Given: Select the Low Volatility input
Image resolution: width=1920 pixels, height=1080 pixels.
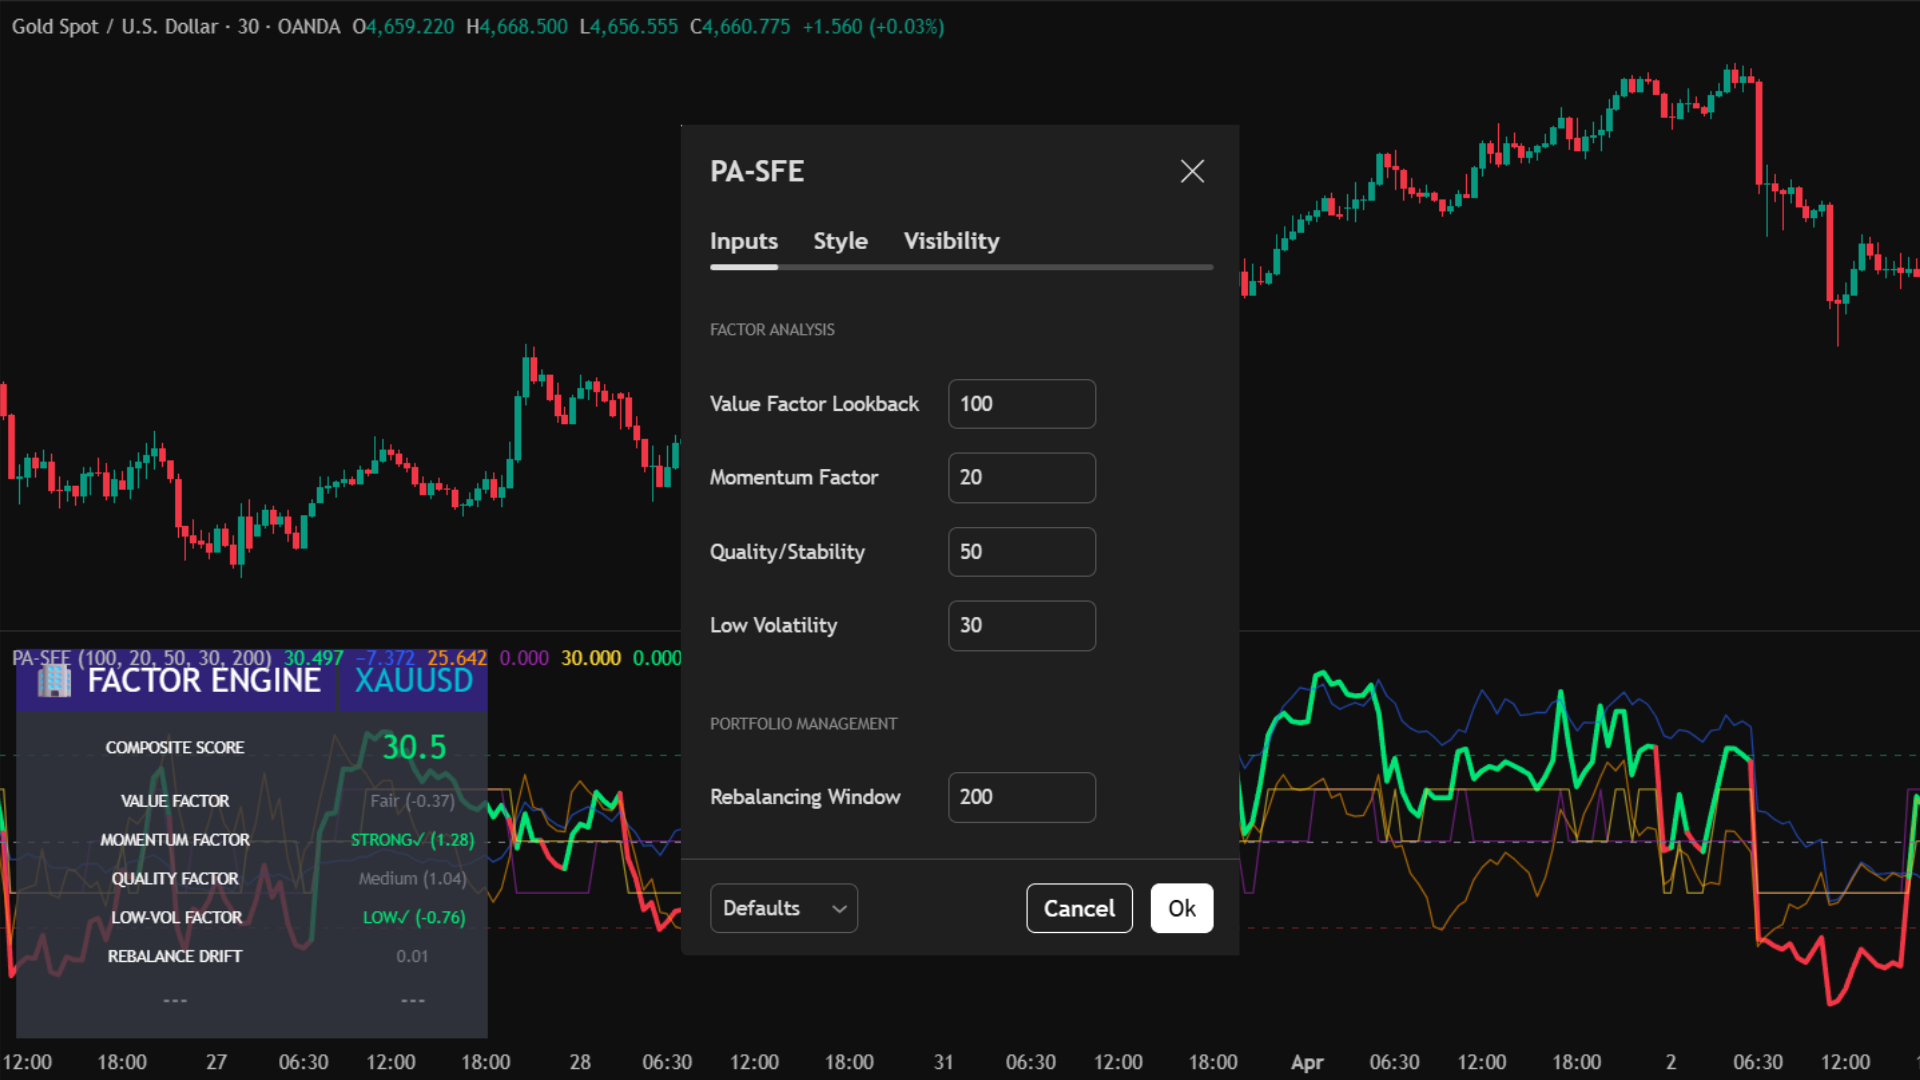Looking at the screenshot, I should click(x=1021, y=626).
